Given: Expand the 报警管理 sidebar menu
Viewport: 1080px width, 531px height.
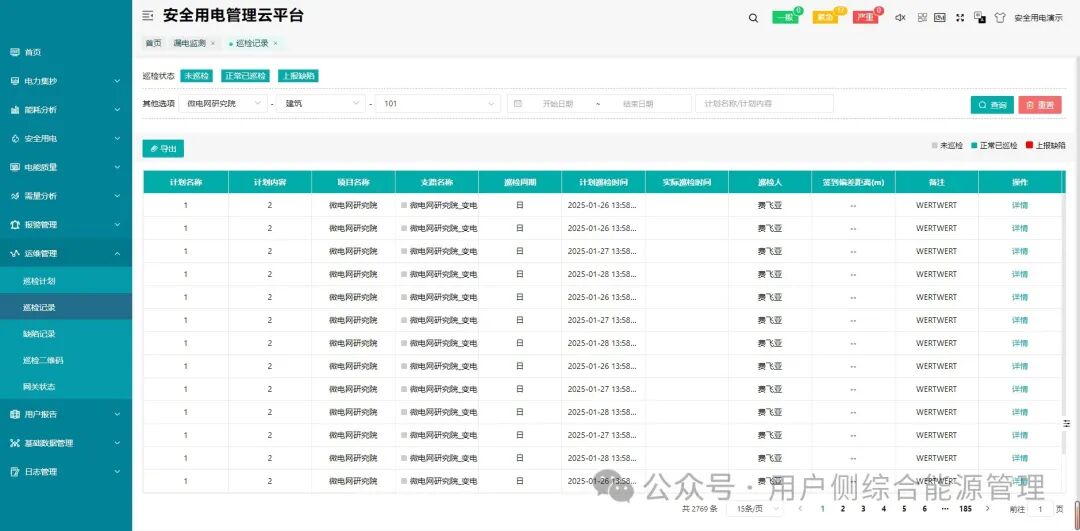Looking at the screenshot, I should [x=65, y=225].
